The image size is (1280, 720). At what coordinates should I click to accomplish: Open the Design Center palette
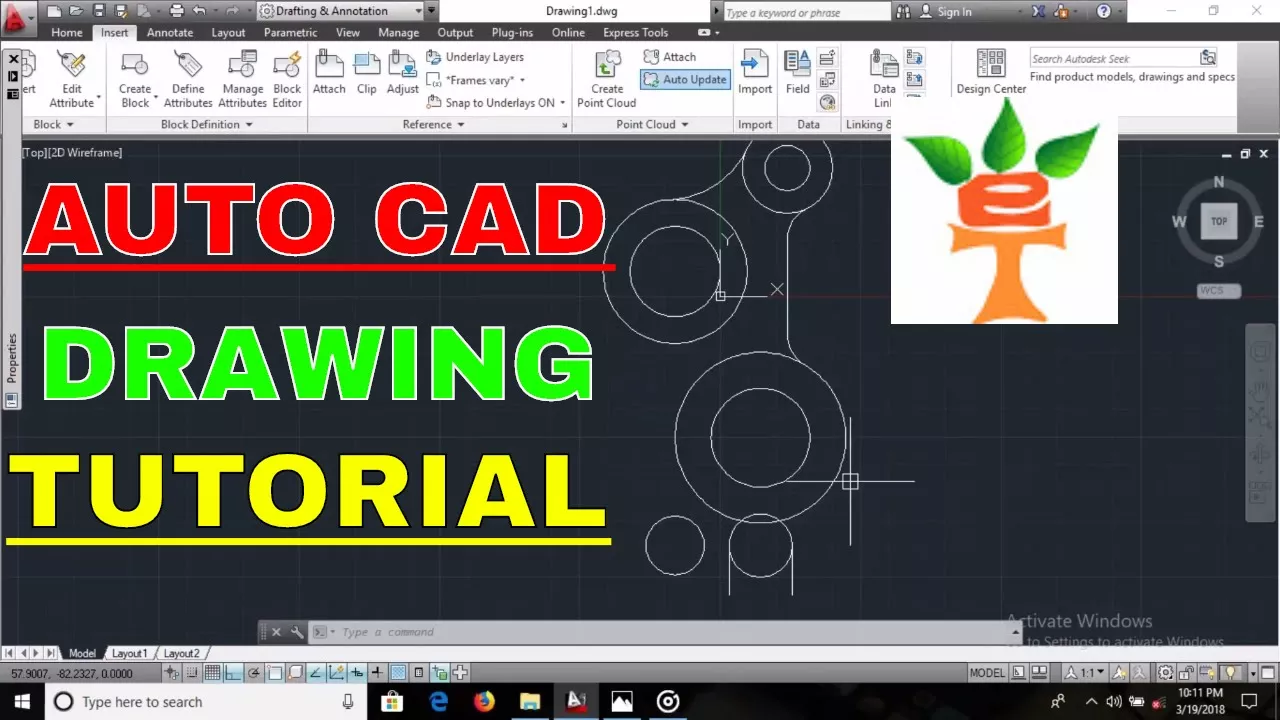pos(991,72)
